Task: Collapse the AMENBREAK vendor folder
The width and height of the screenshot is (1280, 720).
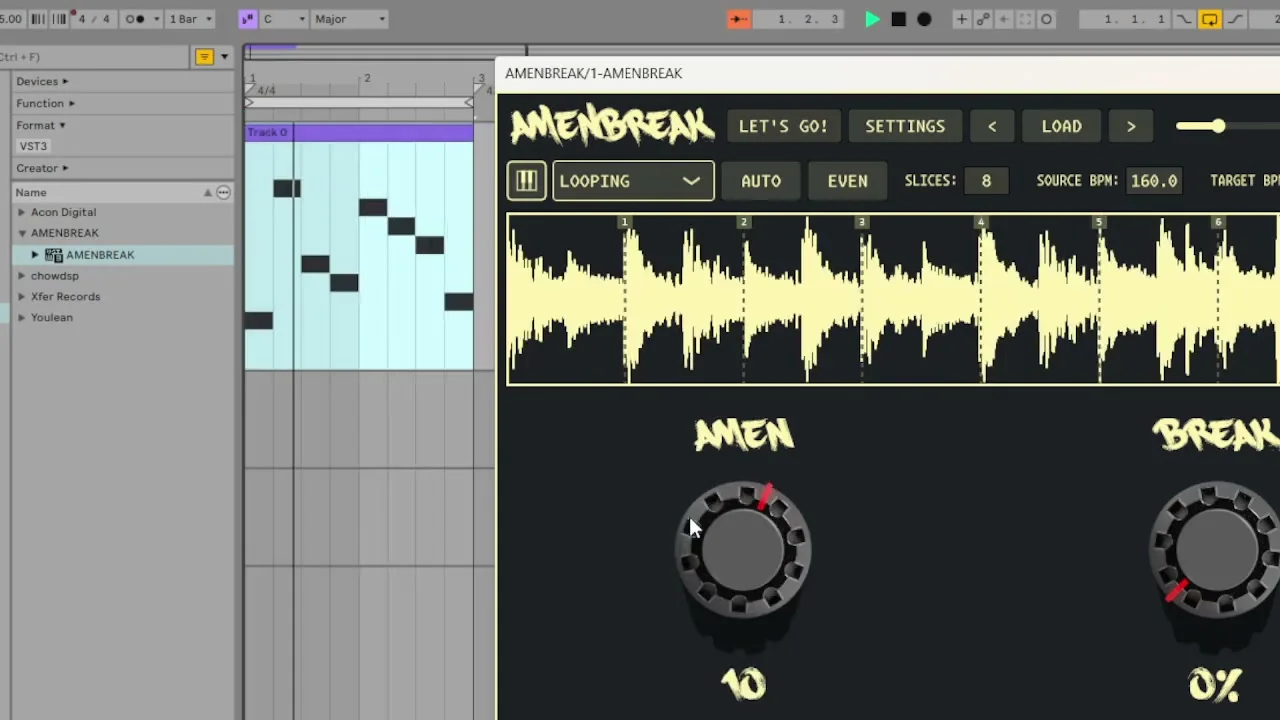Action: click(x=21, y=233)
